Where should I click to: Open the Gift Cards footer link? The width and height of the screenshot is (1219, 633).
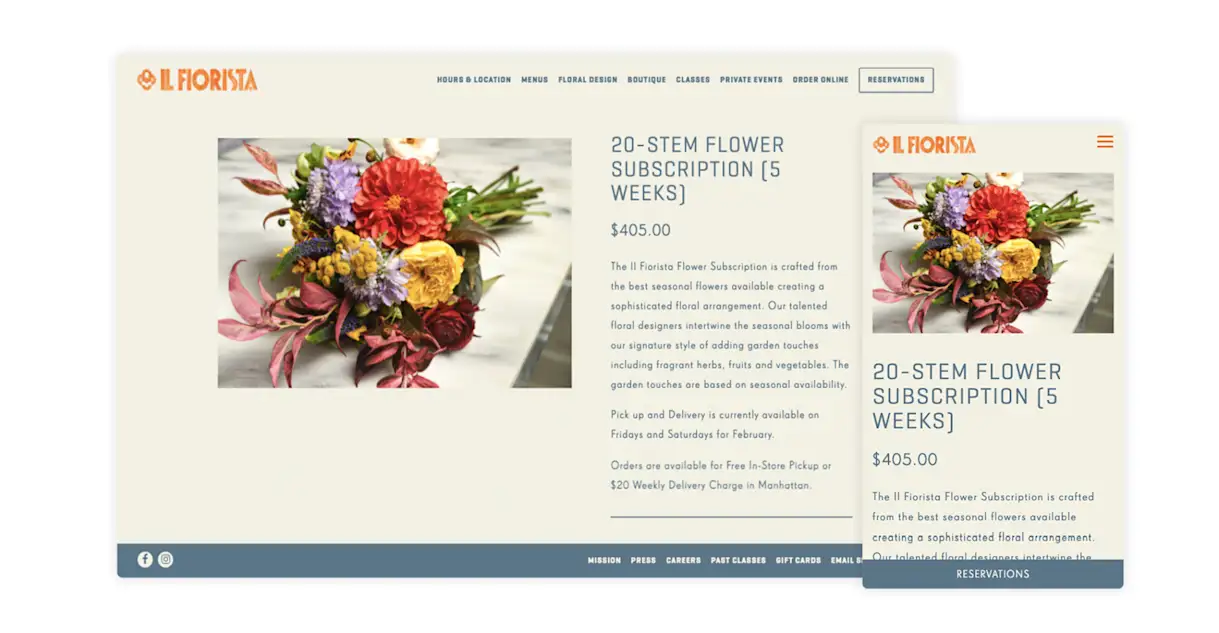point(799,561)
